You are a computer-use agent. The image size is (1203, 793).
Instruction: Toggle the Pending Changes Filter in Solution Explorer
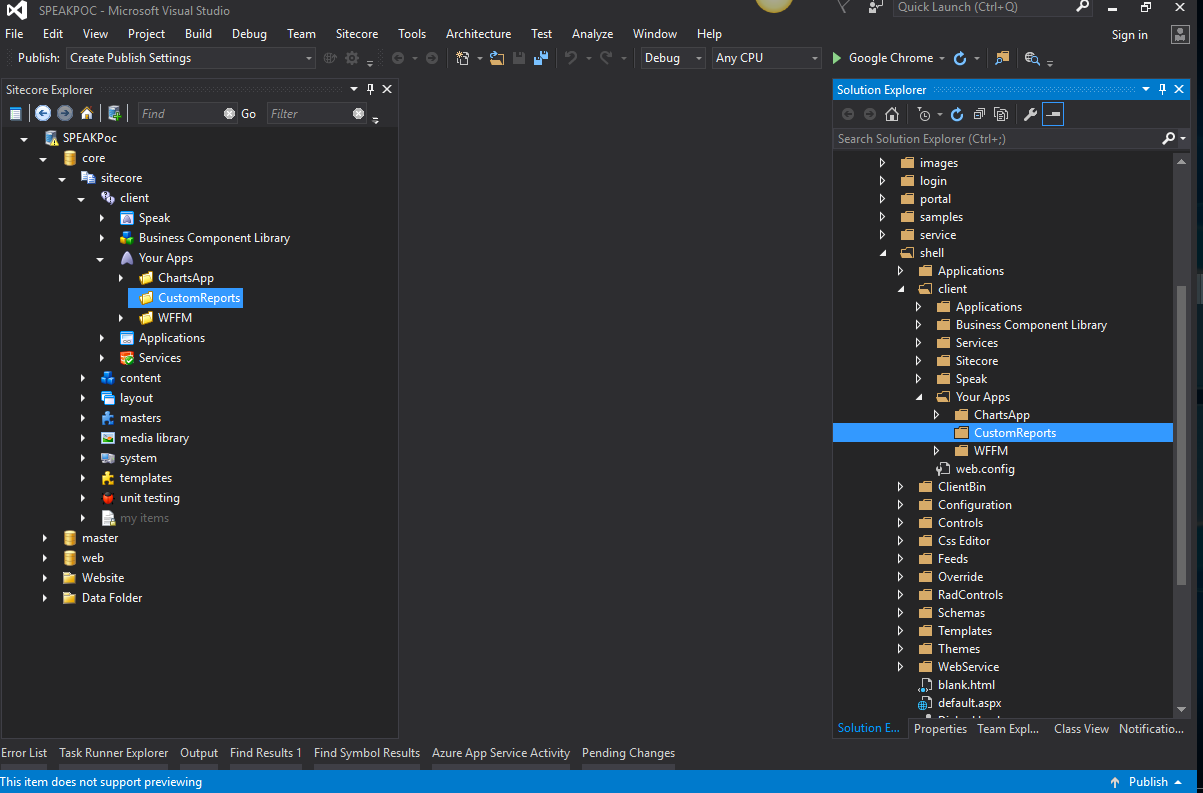(925, 113)
